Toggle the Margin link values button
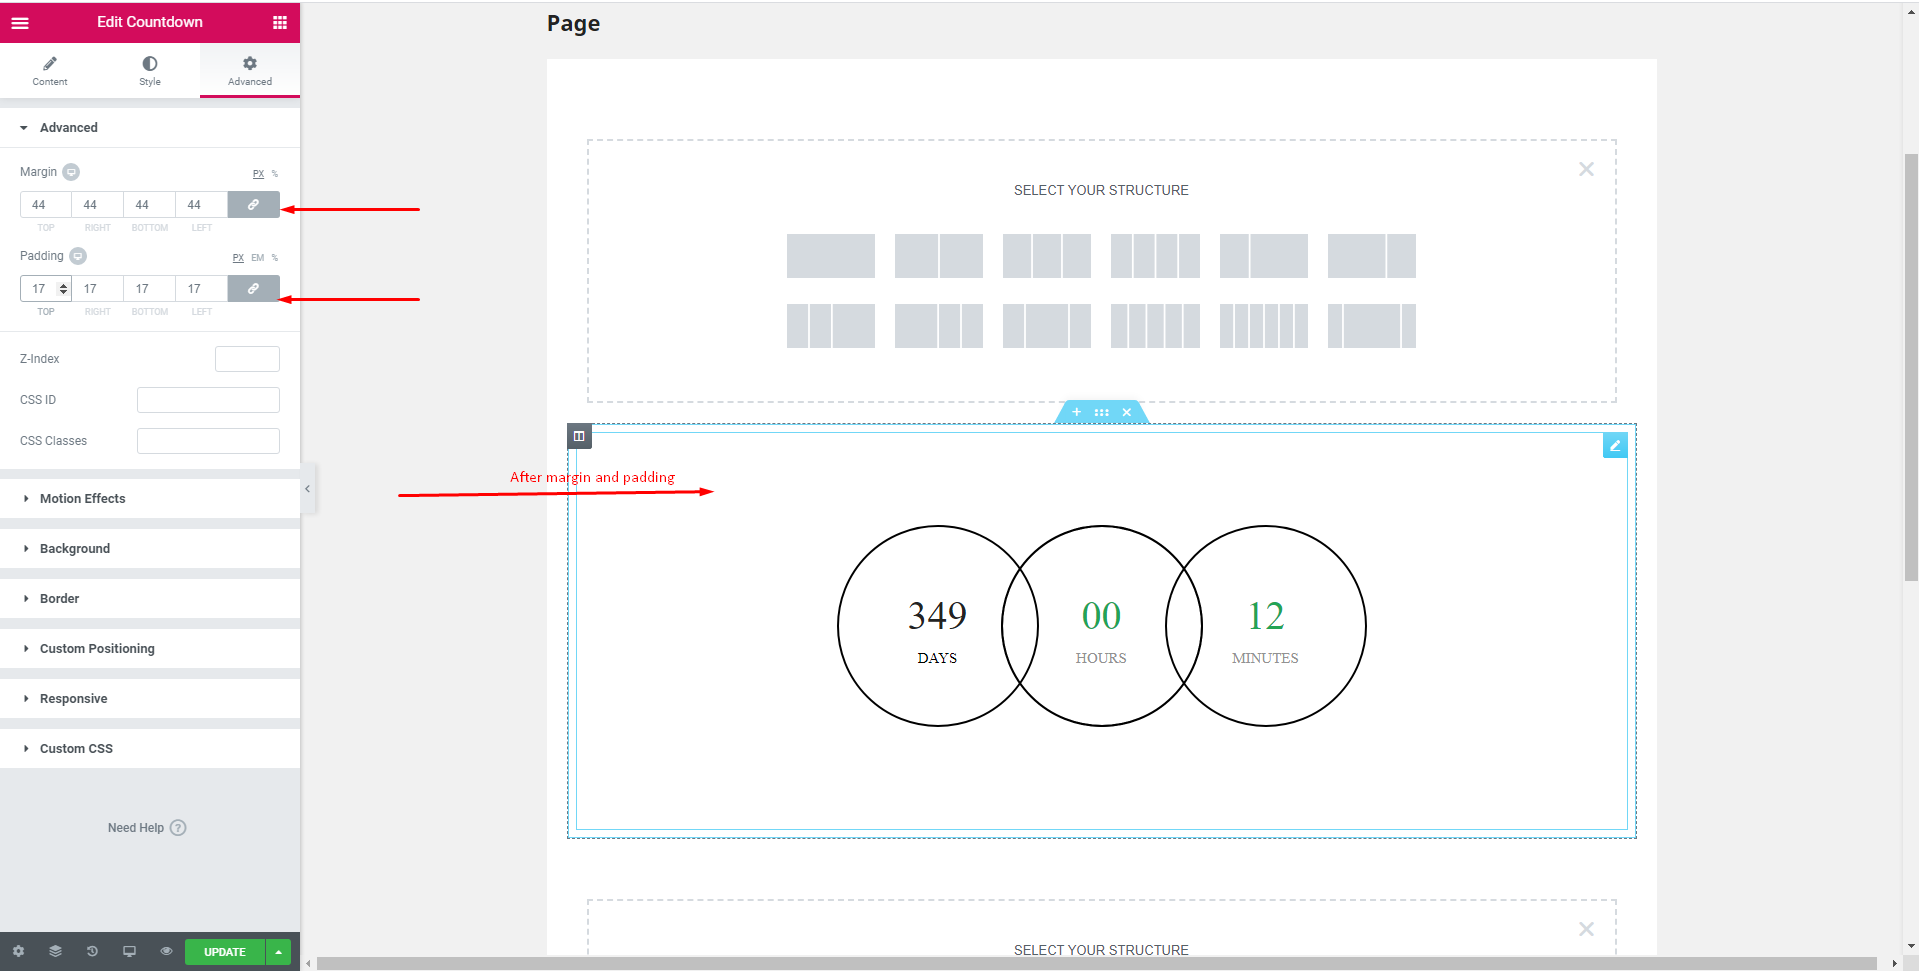This screenshot has height=971, width=1919. click(x=254, y=205)
